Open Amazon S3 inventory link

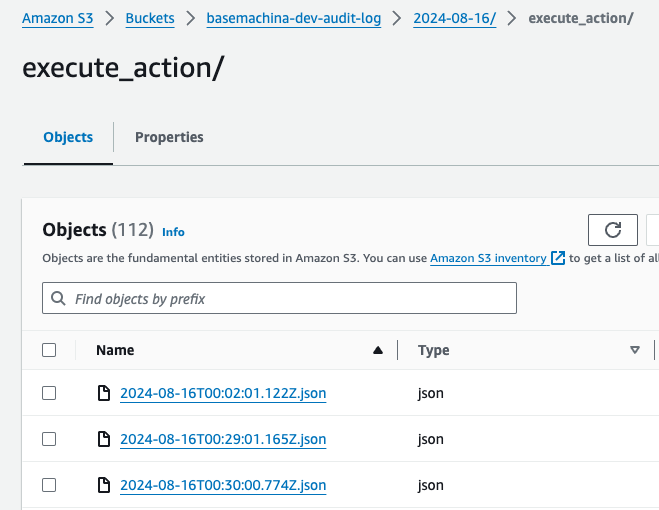pyautogui.click(x=488, y=258)
